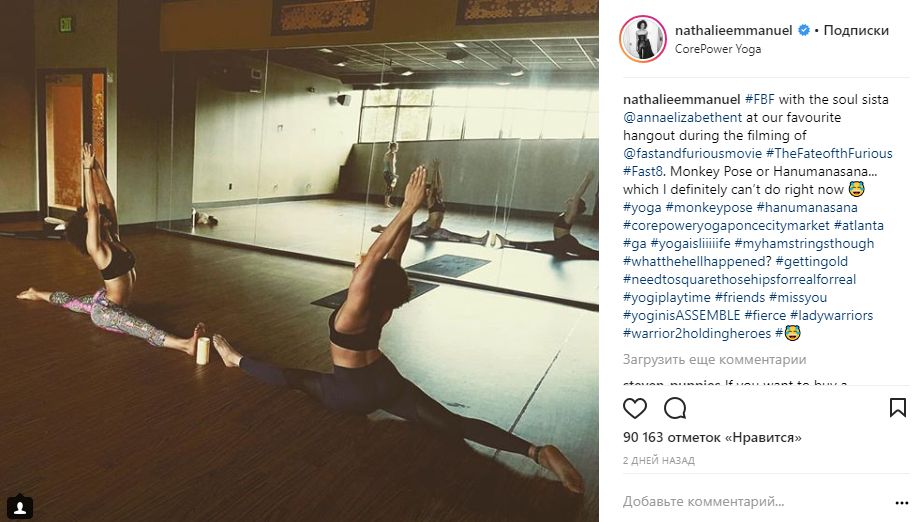This screenshot has width=915, height=522.
Task: Click the #hanumanasana hashtag
Action: click(806, 207)
